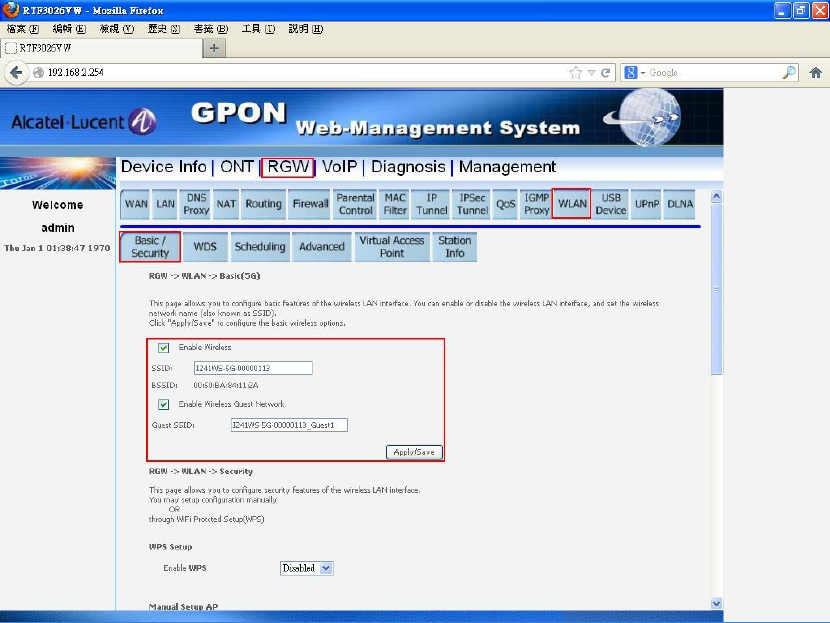
Task: Open the Station Info sub-tab
Action: click(455, 247)
